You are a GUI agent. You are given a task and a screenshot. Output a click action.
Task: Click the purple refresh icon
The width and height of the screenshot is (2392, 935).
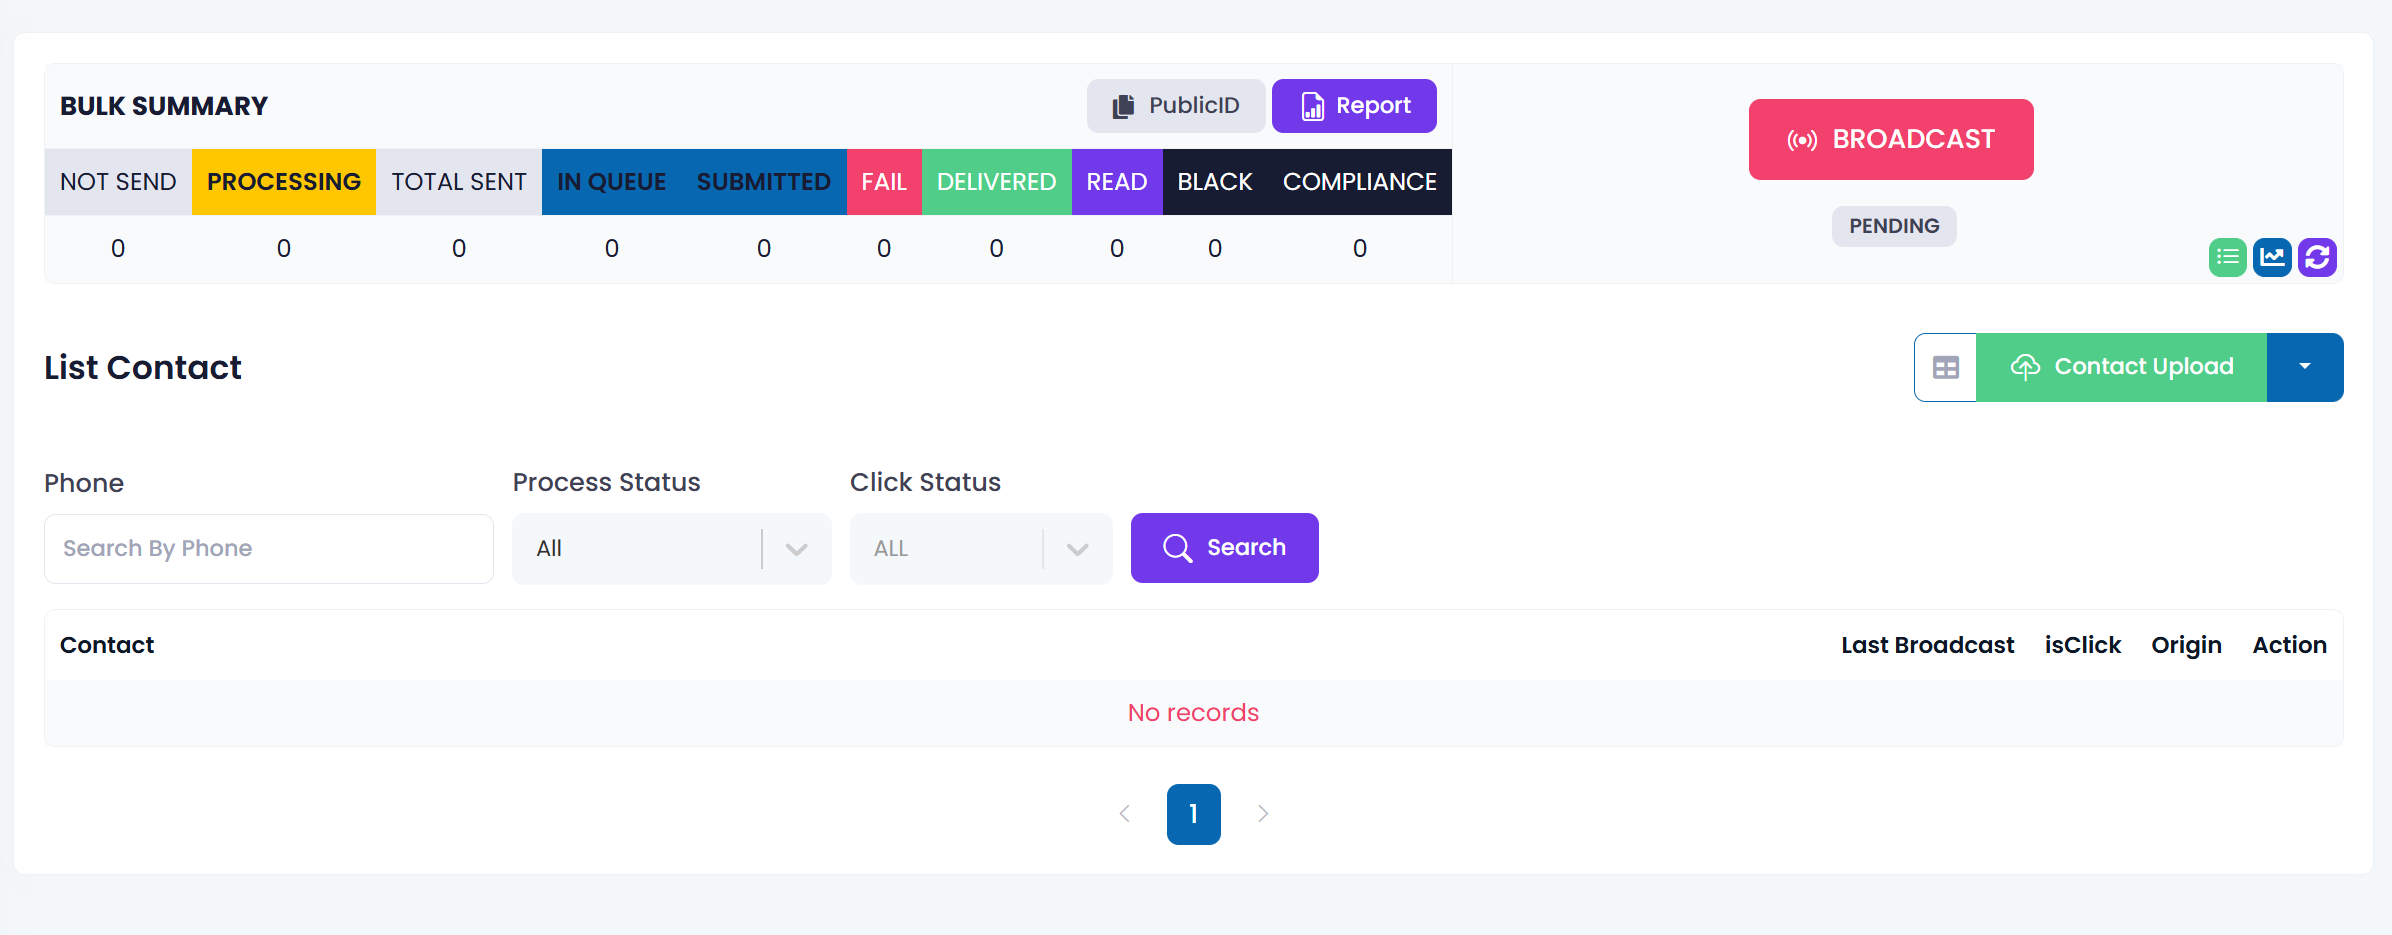(x=2317, y=257)
